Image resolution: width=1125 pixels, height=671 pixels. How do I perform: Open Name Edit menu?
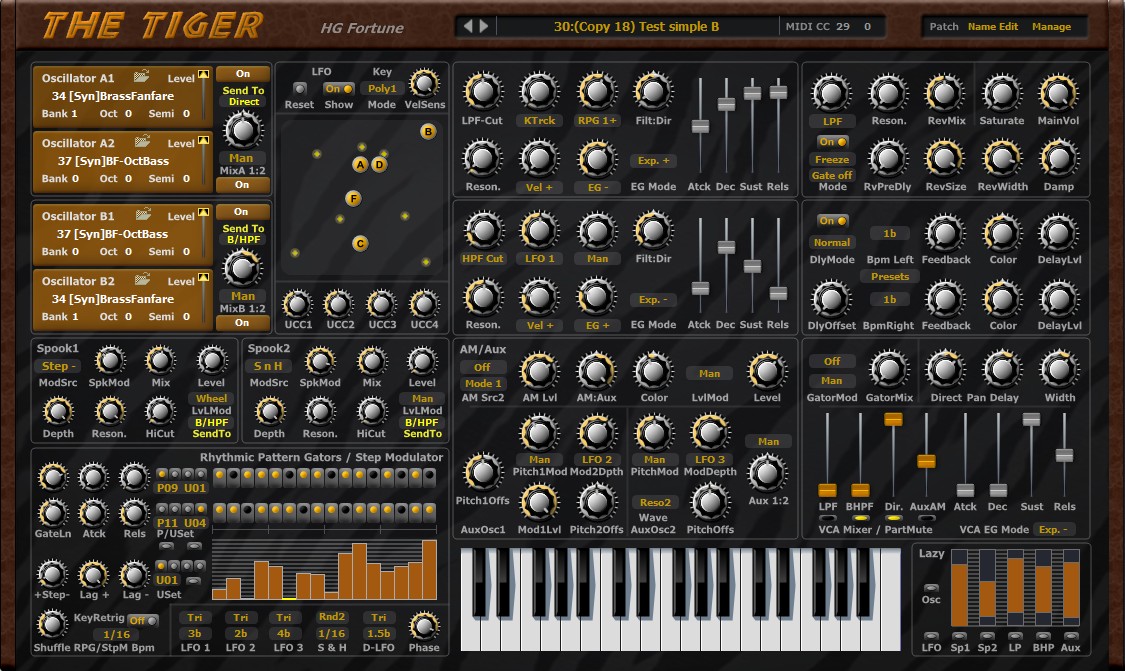click(992, 27)
